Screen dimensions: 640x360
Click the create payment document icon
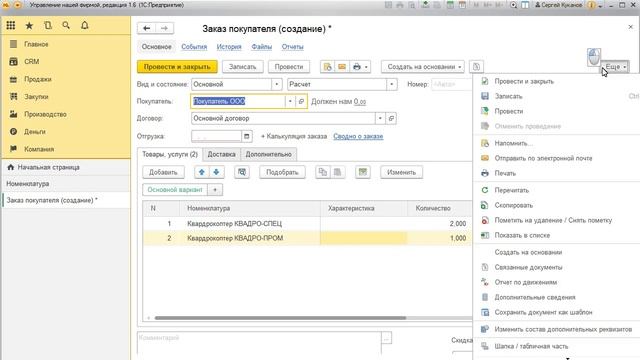(327, 67)
